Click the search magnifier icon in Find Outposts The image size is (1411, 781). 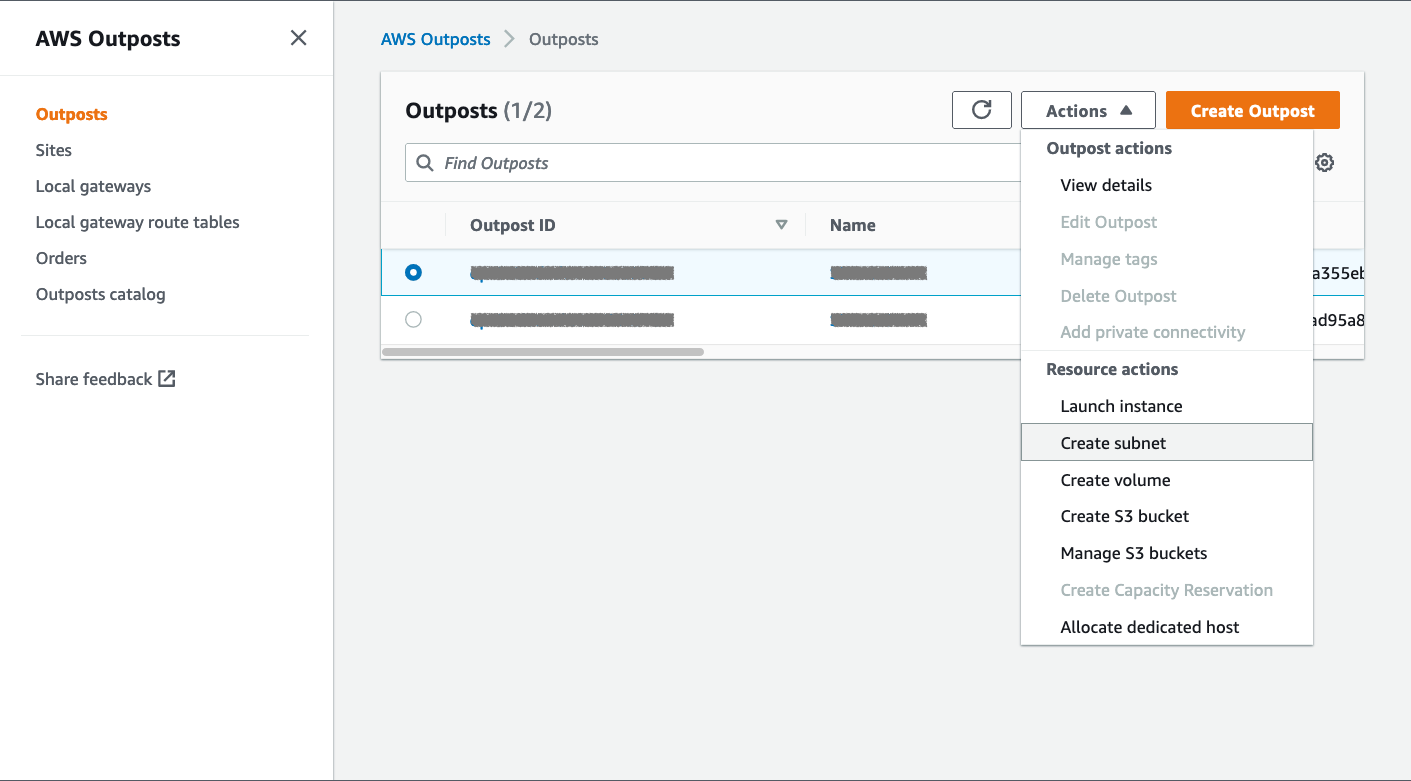(x=425, y=163)
